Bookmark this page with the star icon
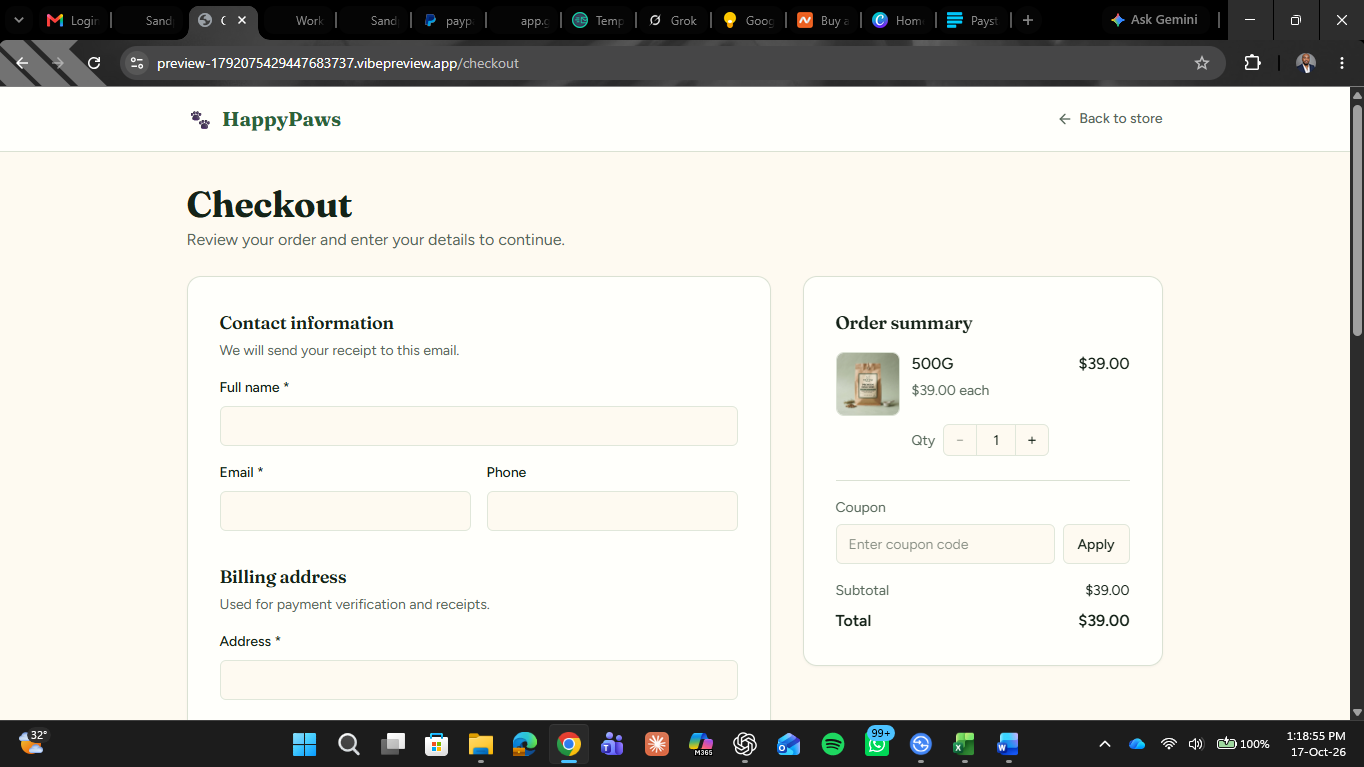Viewport: 1364px width, 767px height. pos(1202,63)
